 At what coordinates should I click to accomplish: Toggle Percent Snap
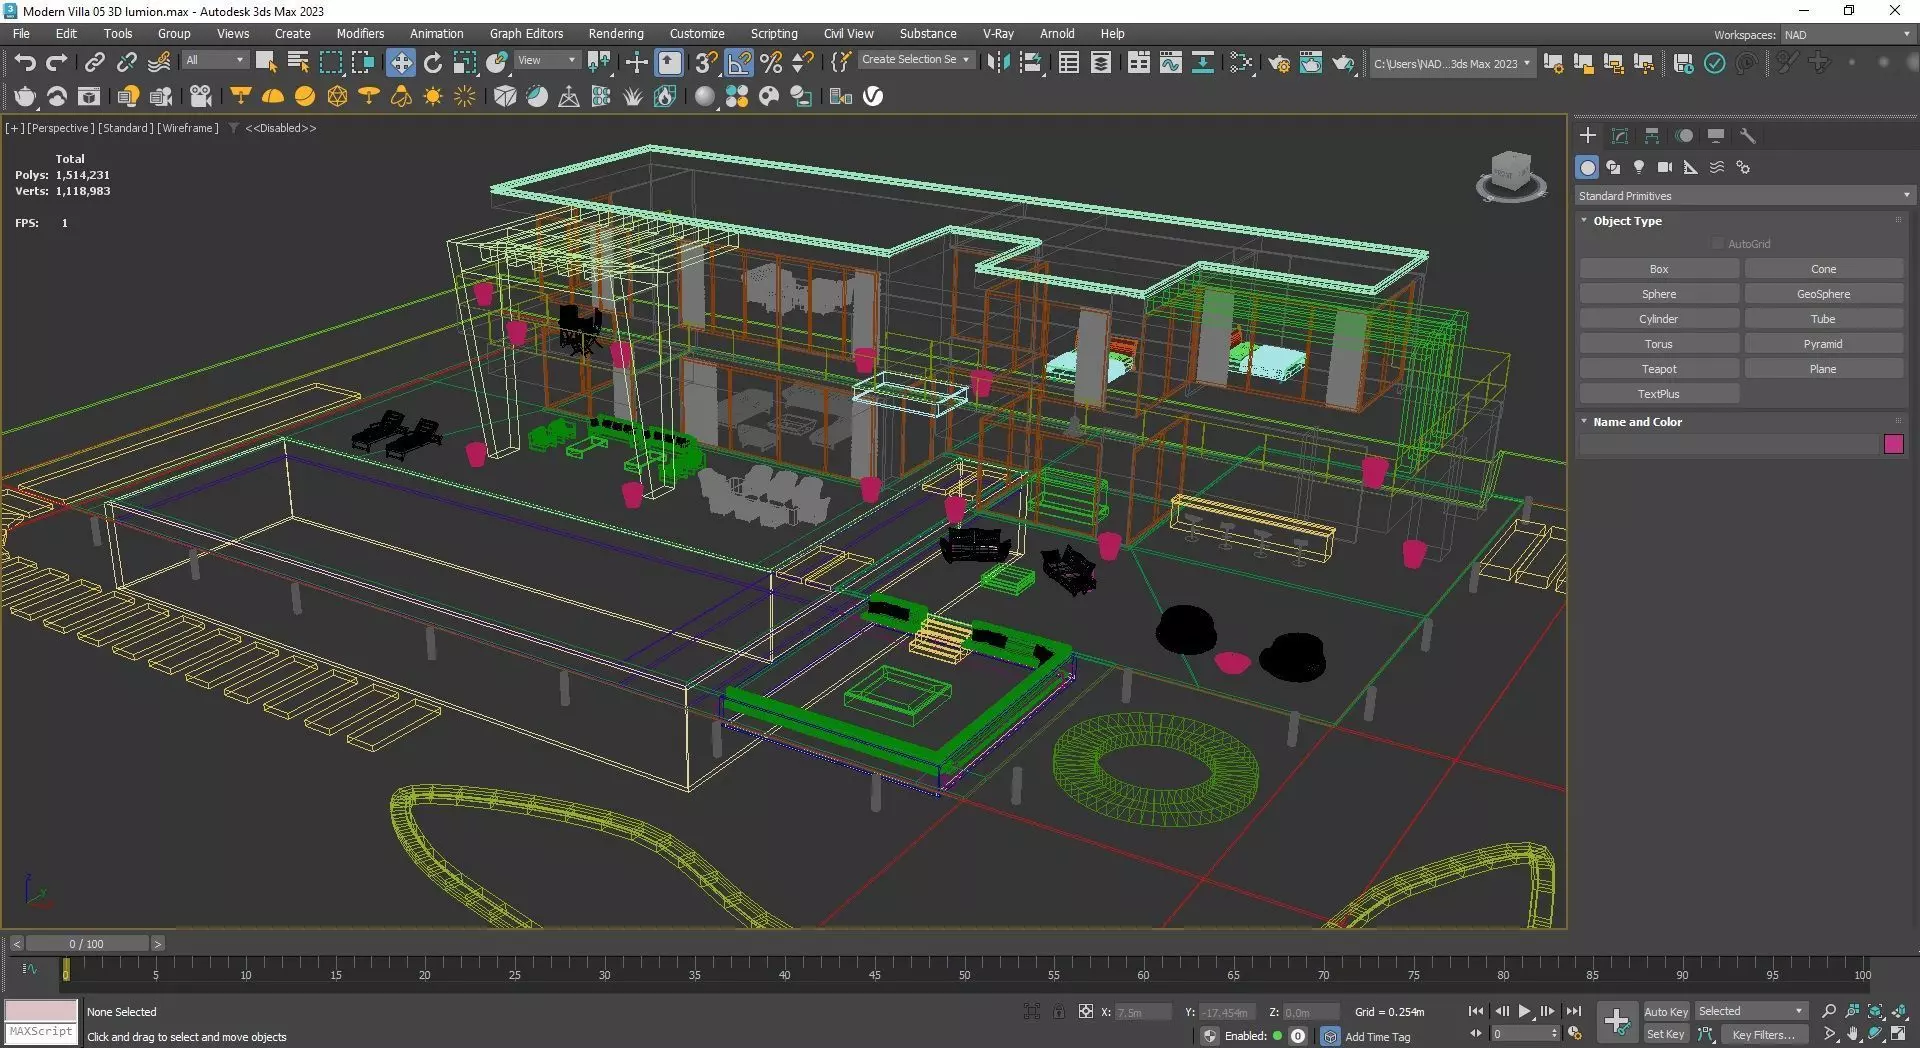[x=771, y=63]
